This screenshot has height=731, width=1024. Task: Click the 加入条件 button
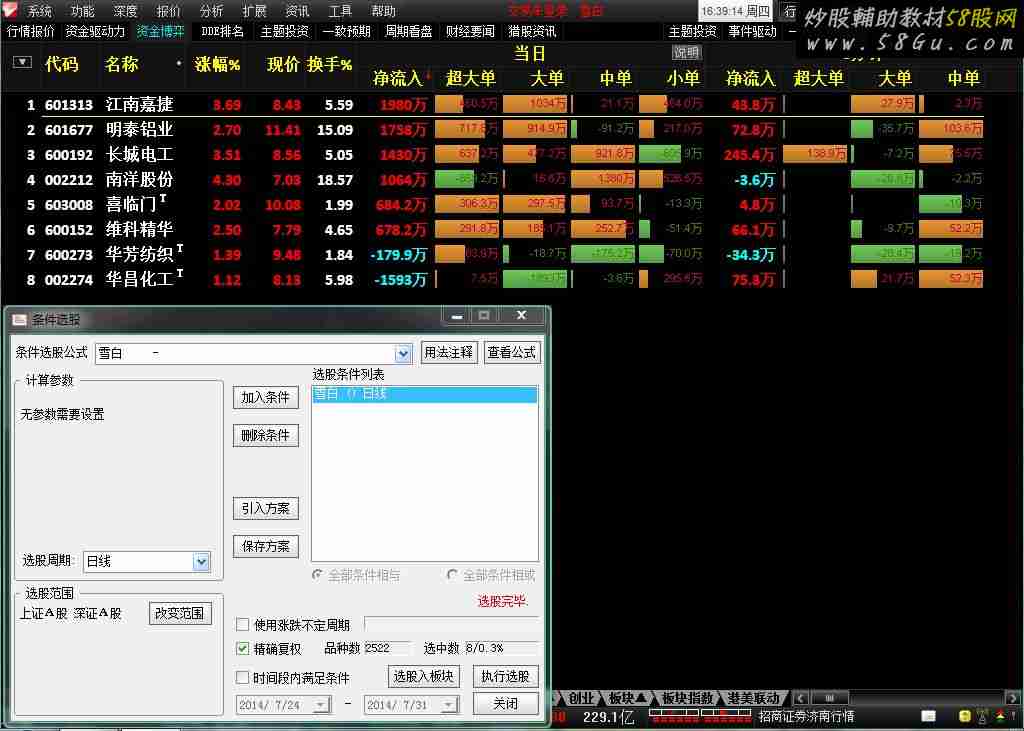click(266, 397)
